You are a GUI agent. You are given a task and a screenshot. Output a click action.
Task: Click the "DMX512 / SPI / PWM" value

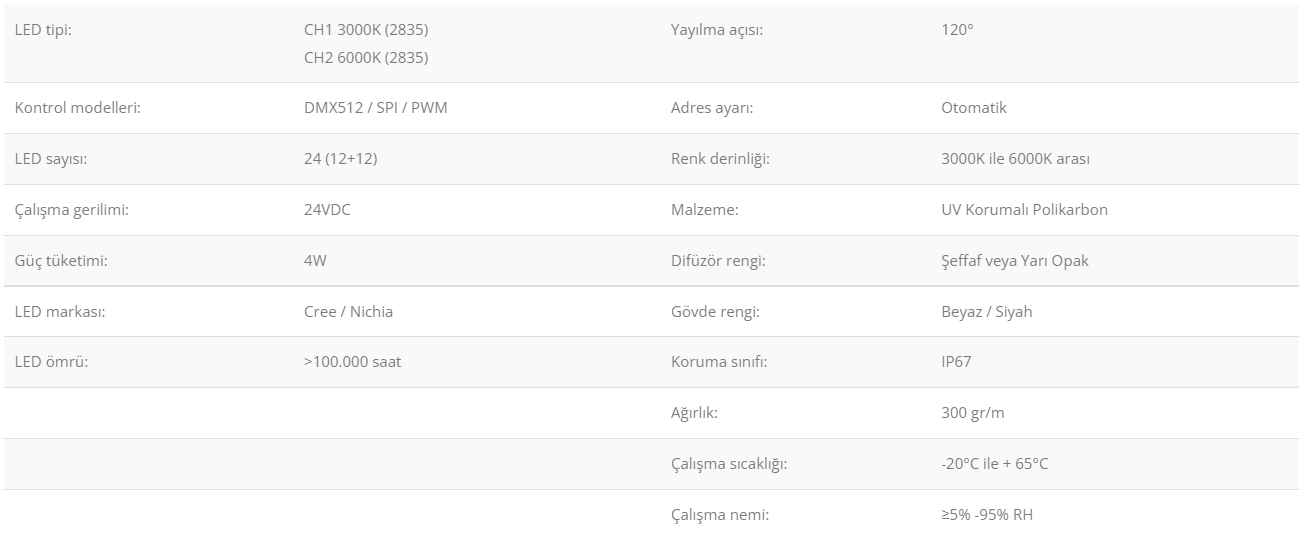pos(375,108)
